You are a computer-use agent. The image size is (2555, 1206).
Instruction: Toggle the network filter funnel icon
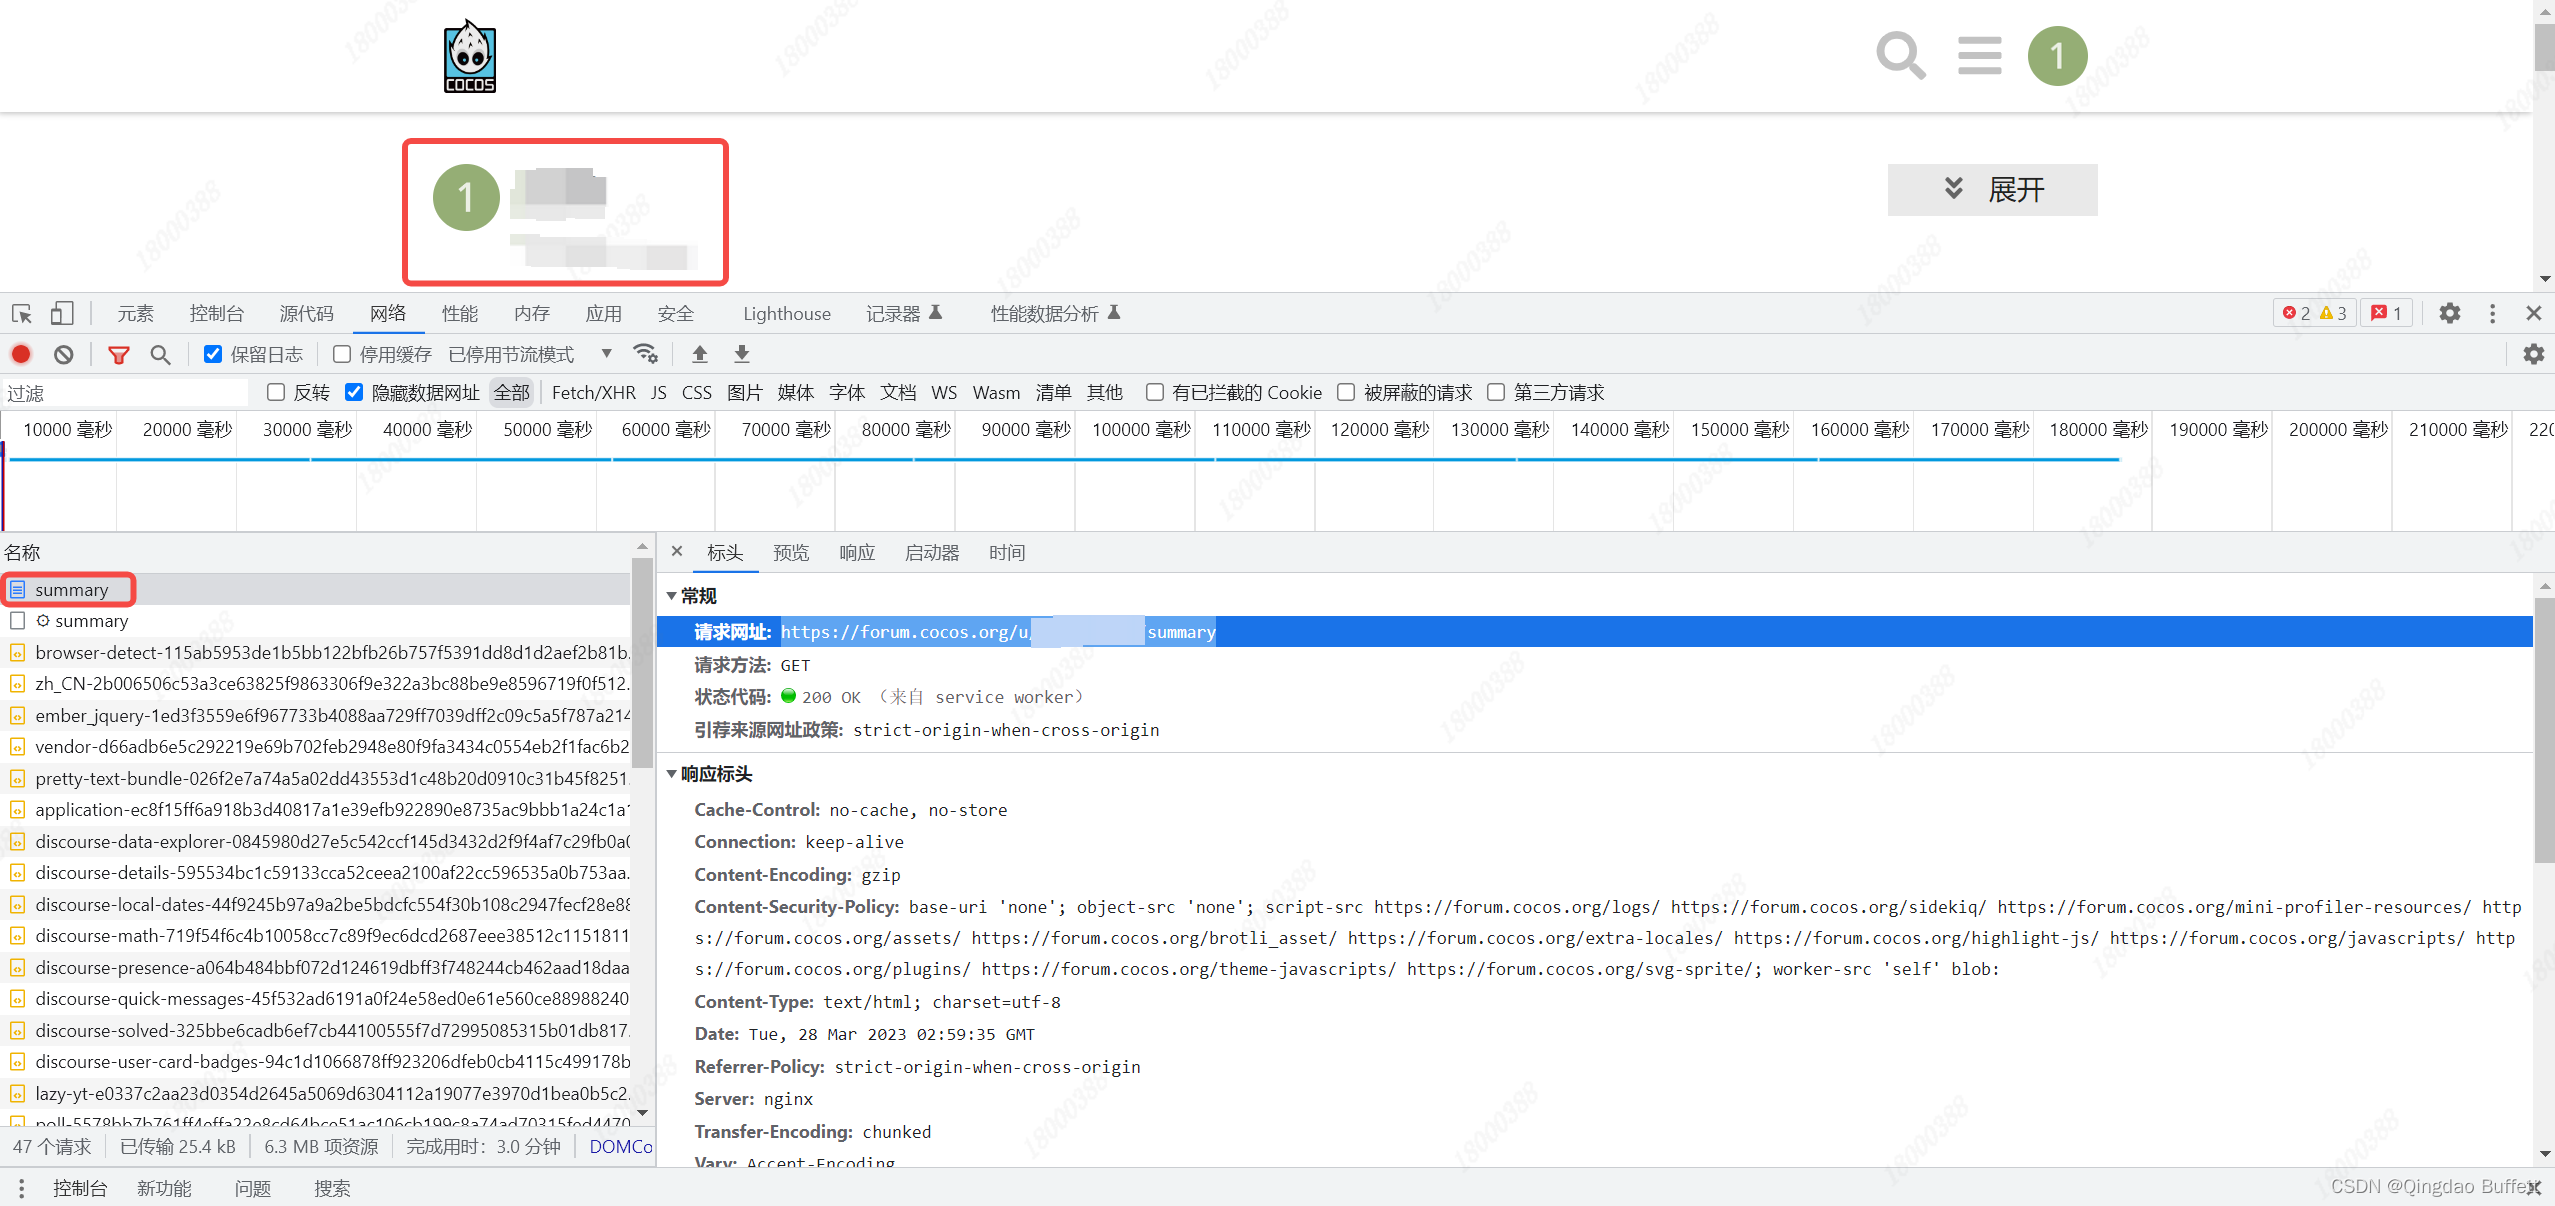click(119, 354)
